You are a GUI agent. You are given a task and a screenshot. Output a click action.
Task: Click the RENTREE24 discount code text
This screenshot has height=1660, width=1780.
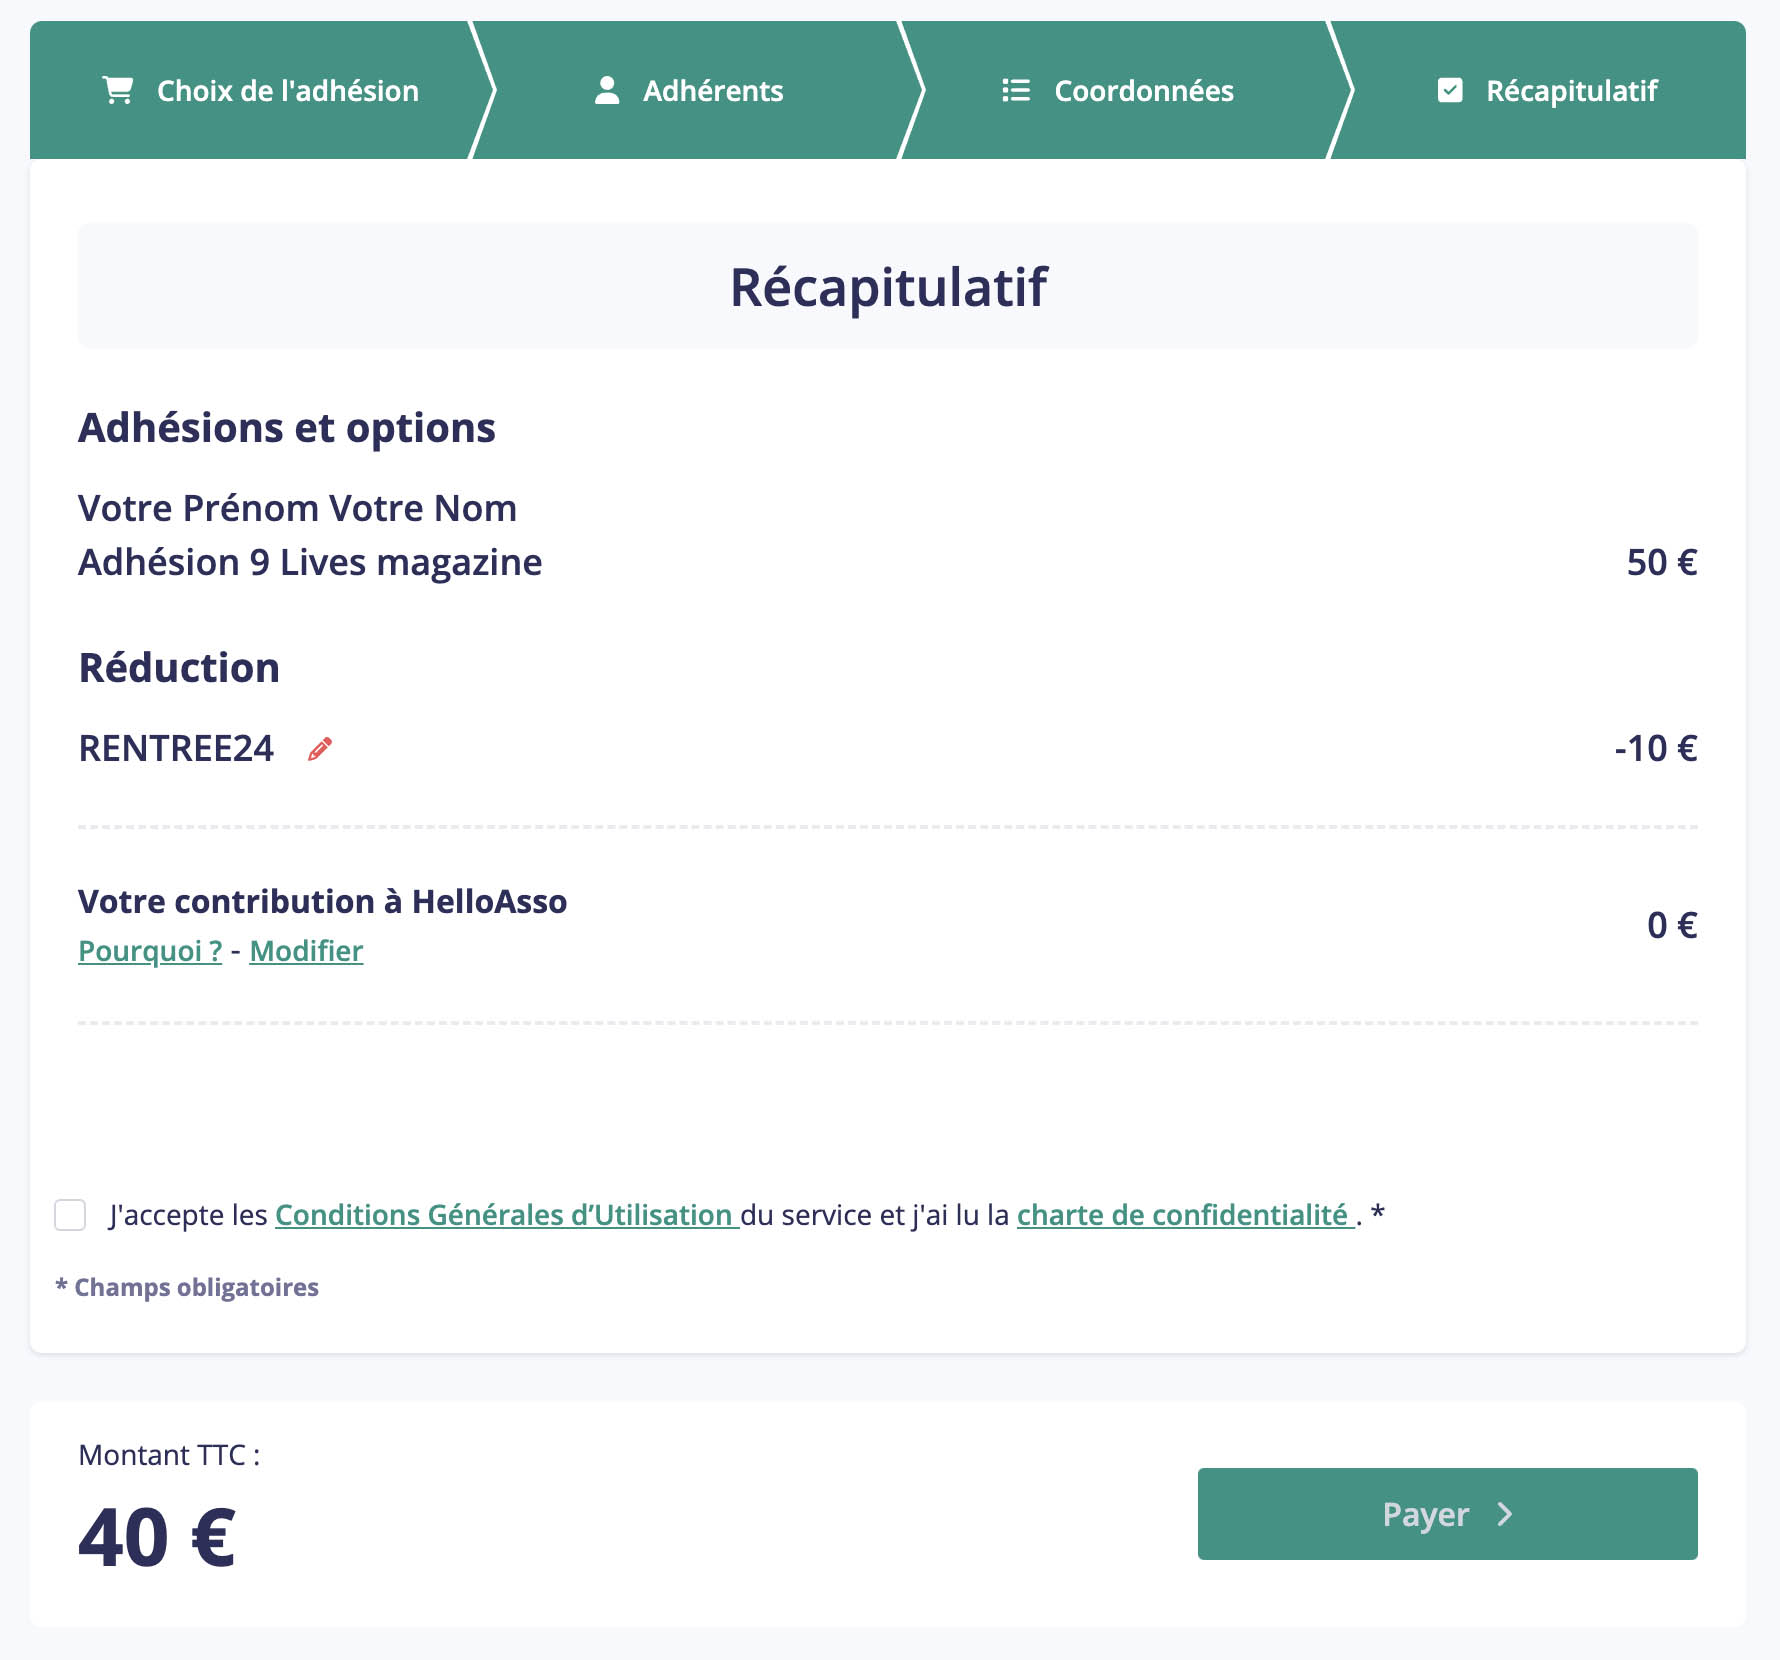(x=176, y=749)
